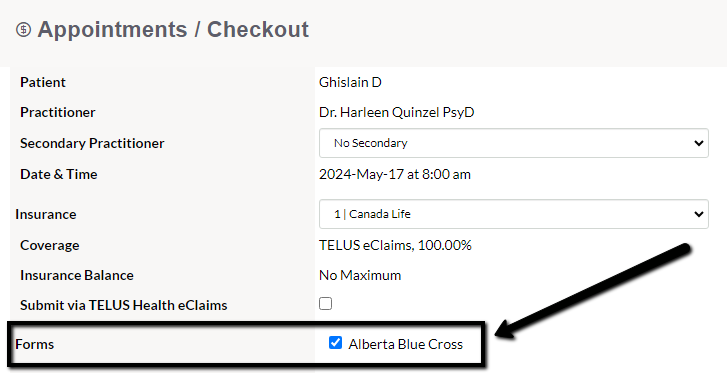
Task: Click the Secondary Practitioner dropdown arrow
Action: point(698,143)
